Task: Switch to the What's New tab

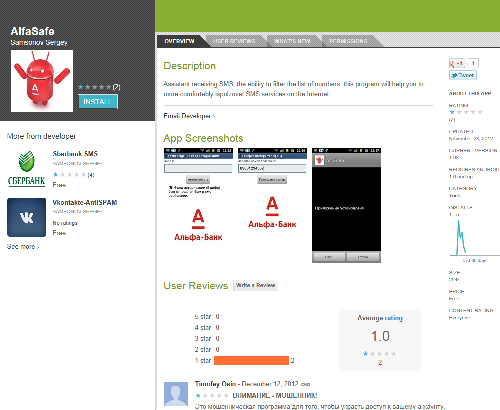Action: tap(292, 41)
